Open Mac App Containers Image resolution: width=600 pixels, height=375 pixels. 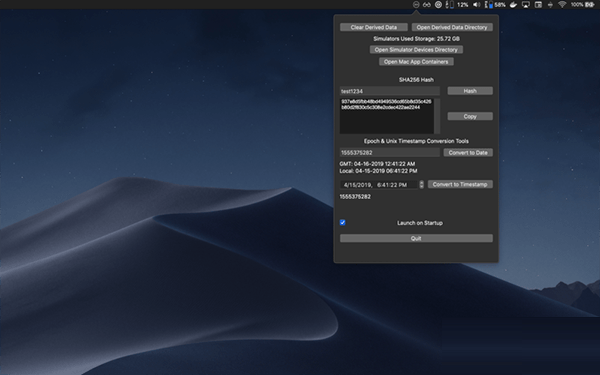[x=416, y=62]
